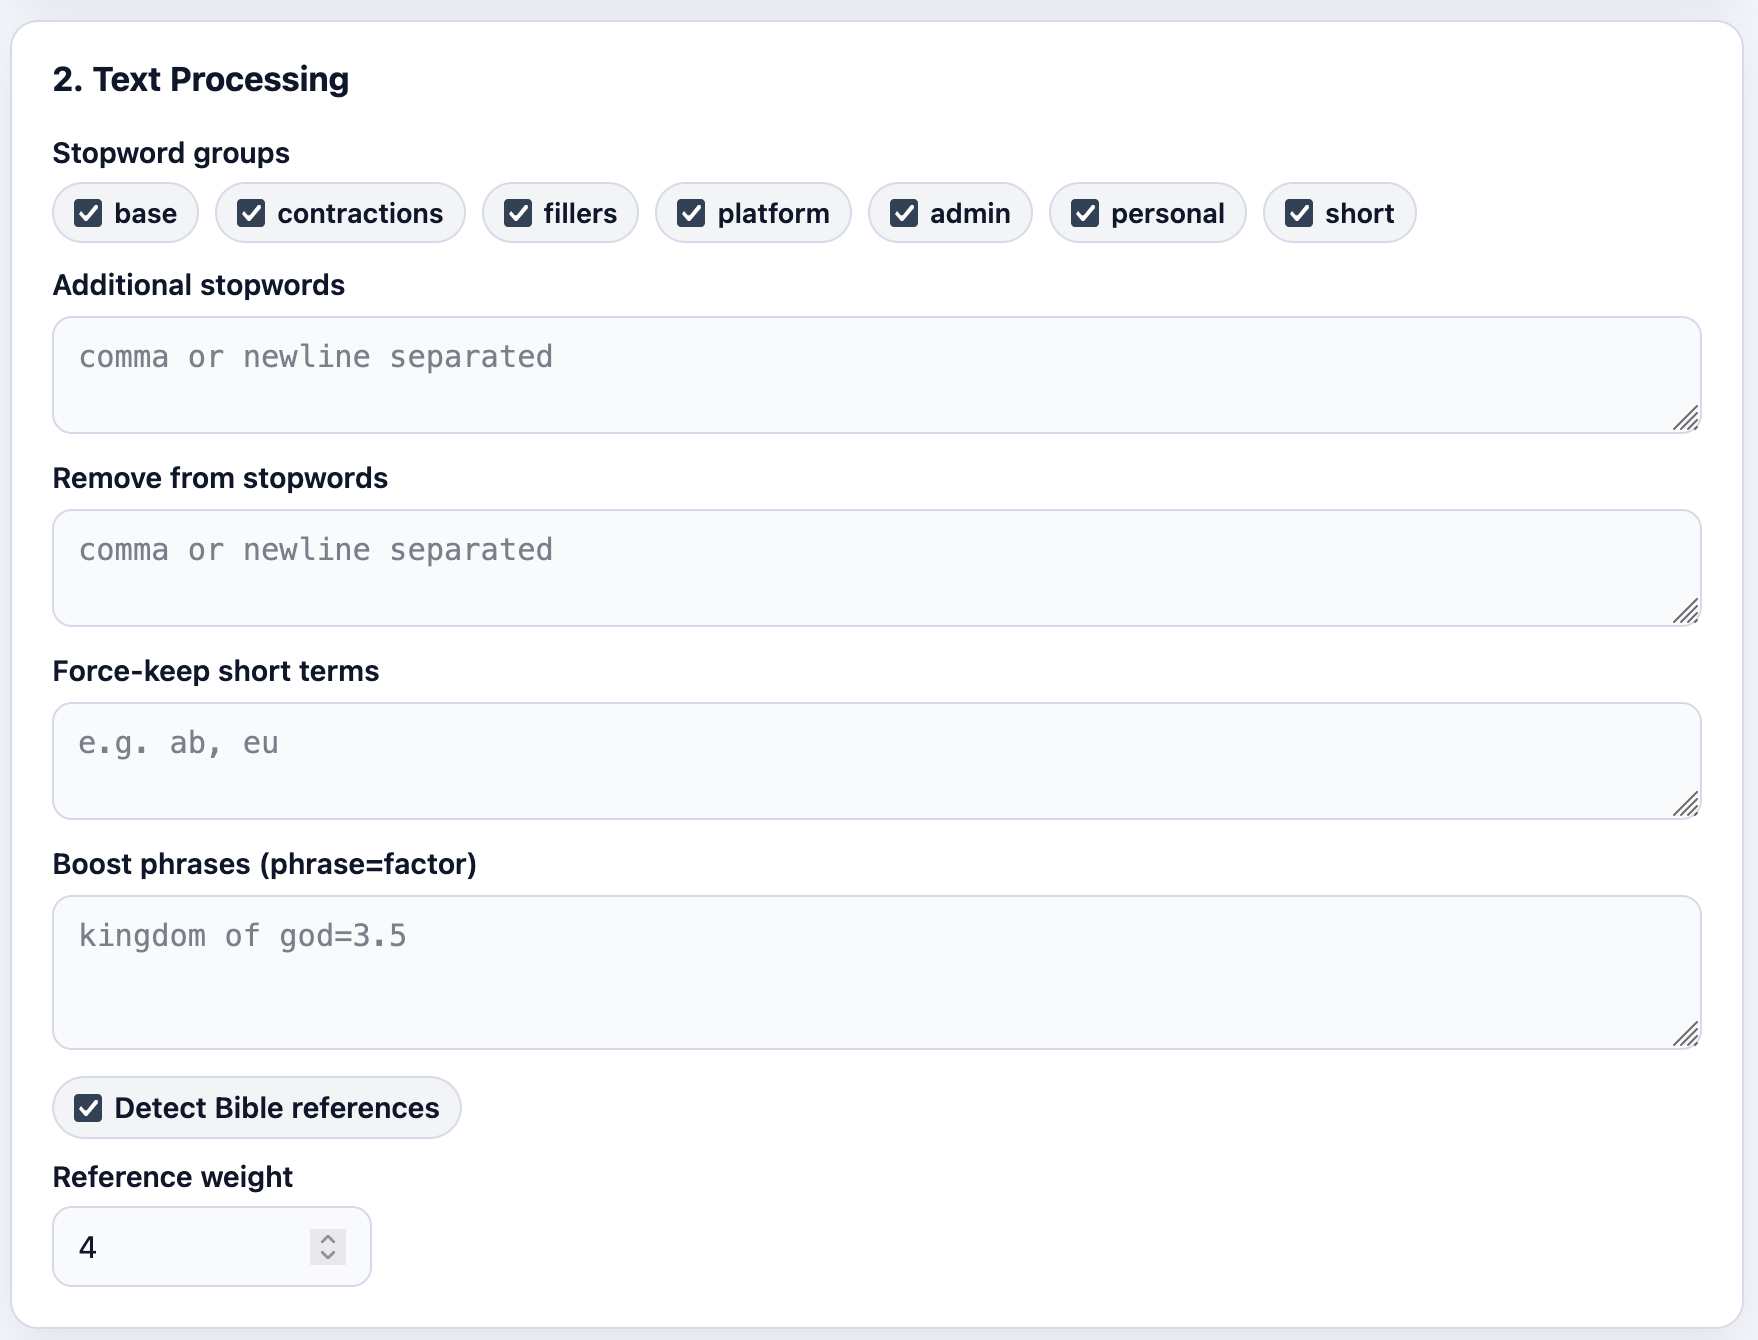Disable the short stopword group
This screenshot has height=1340, width=1758.
pos(1299,213)
